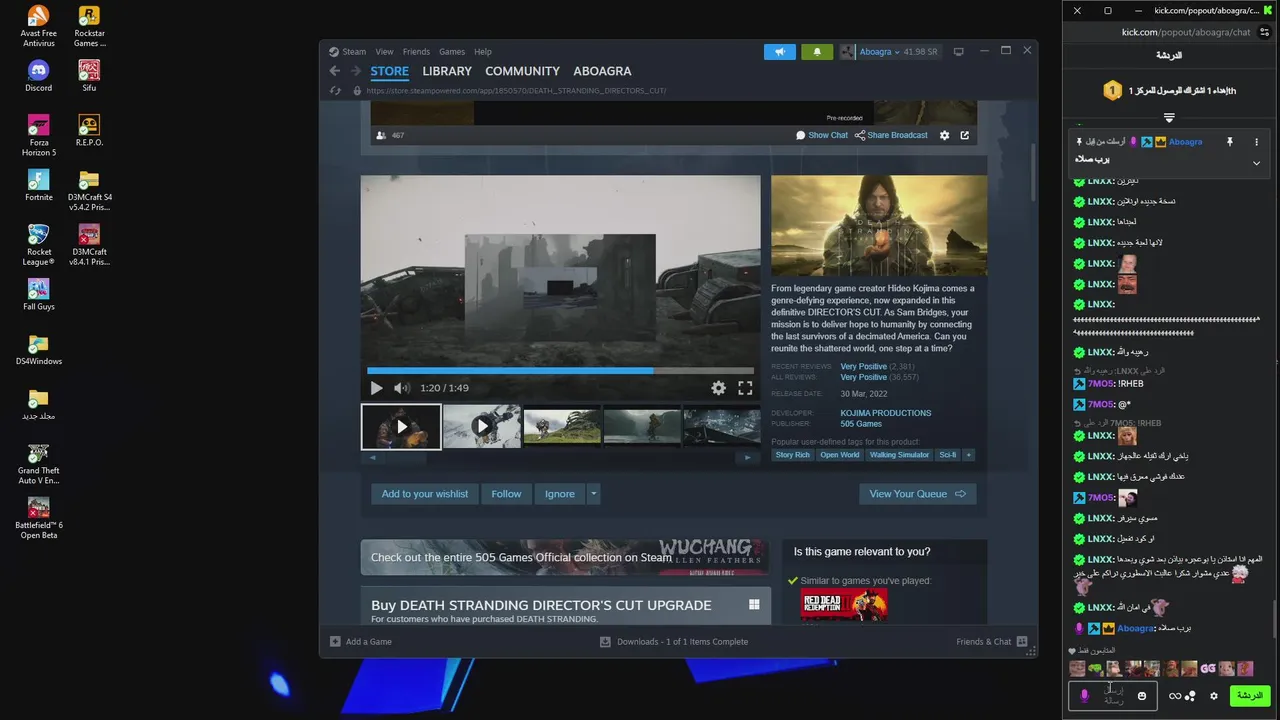Open Steam notifications bell

click(x=817, y=52)
